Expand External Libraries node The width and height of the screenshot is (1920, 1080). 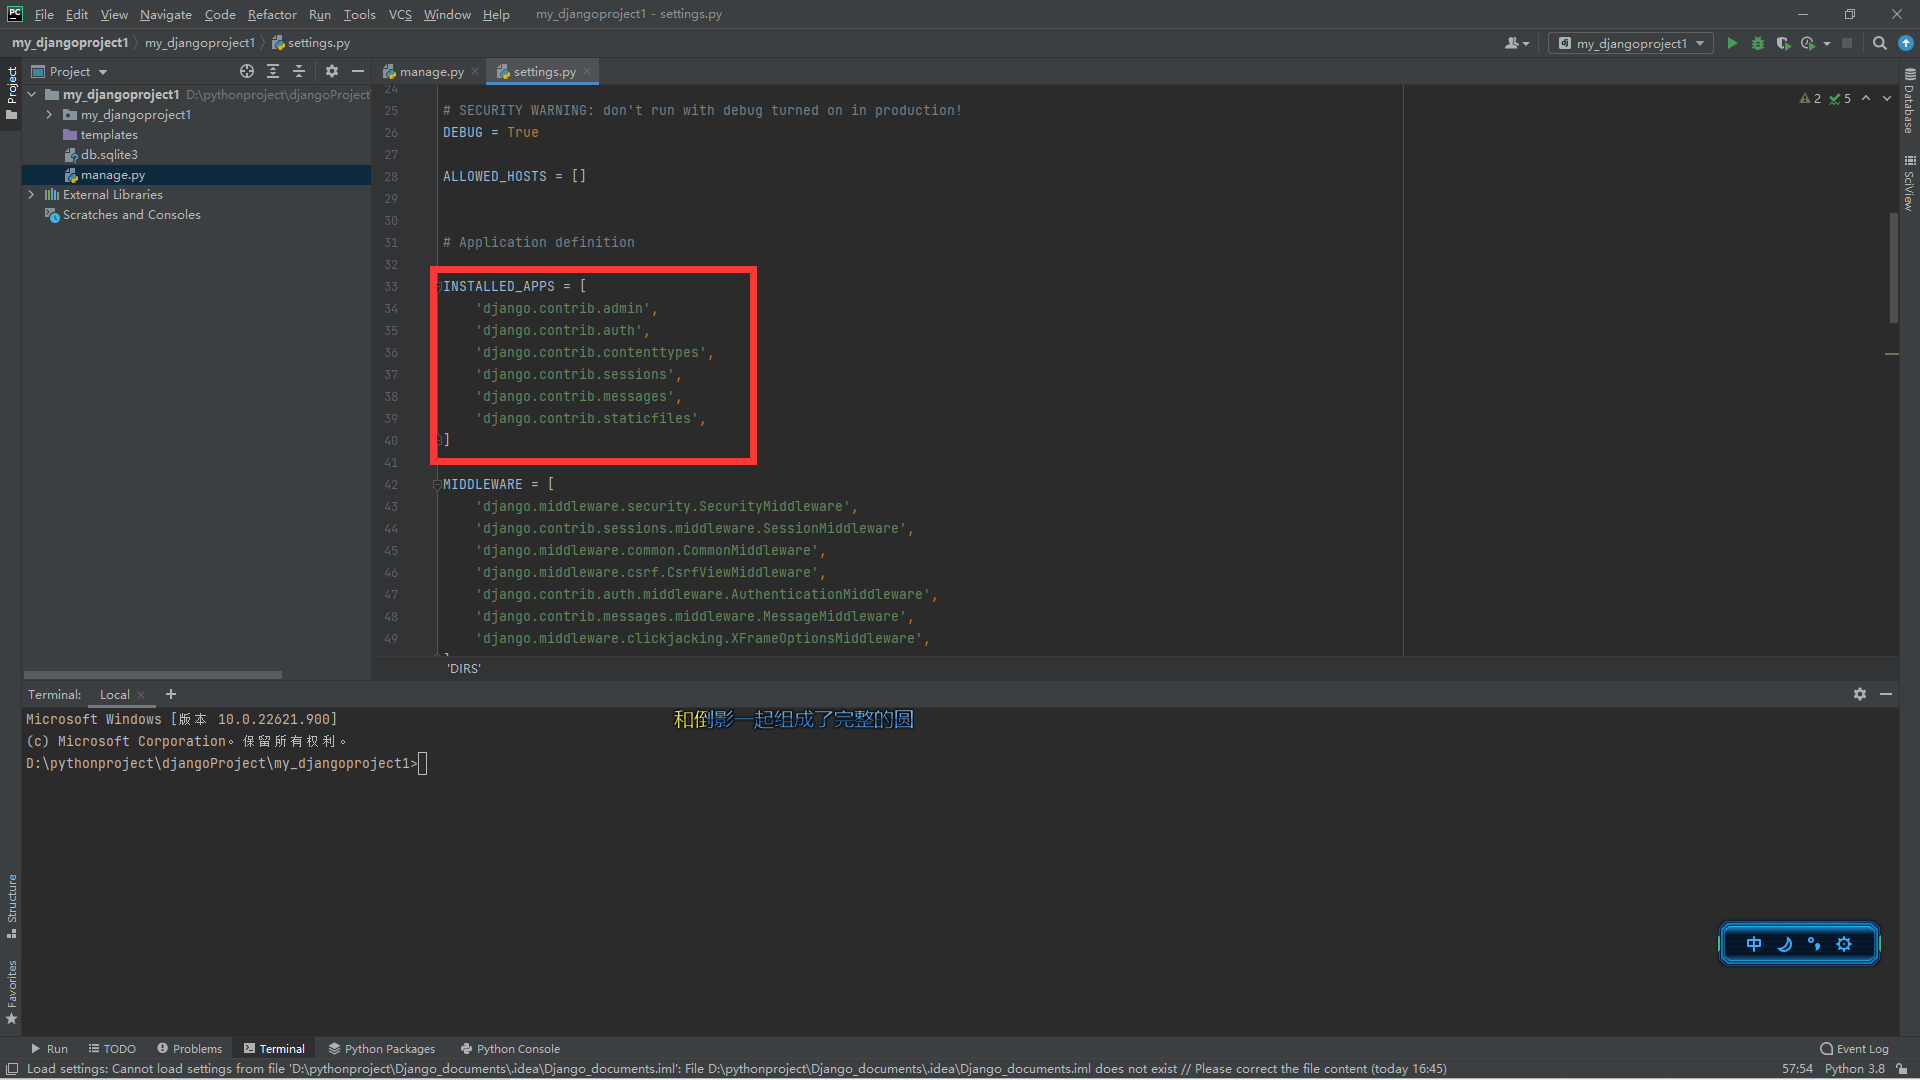pyautogui.click(x=31, y=195)
